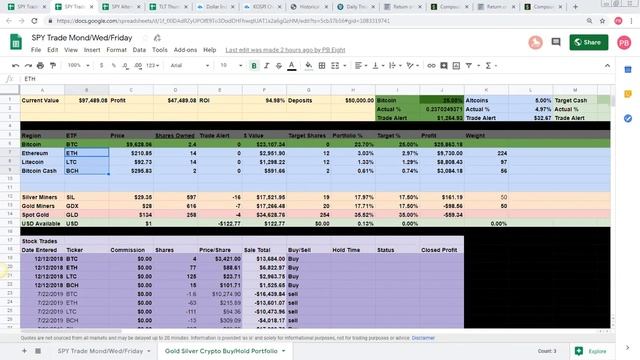The height and width of the screenshot is (360, 640).
Task: Format as percent icon
Action: click(x=113, y=66)
